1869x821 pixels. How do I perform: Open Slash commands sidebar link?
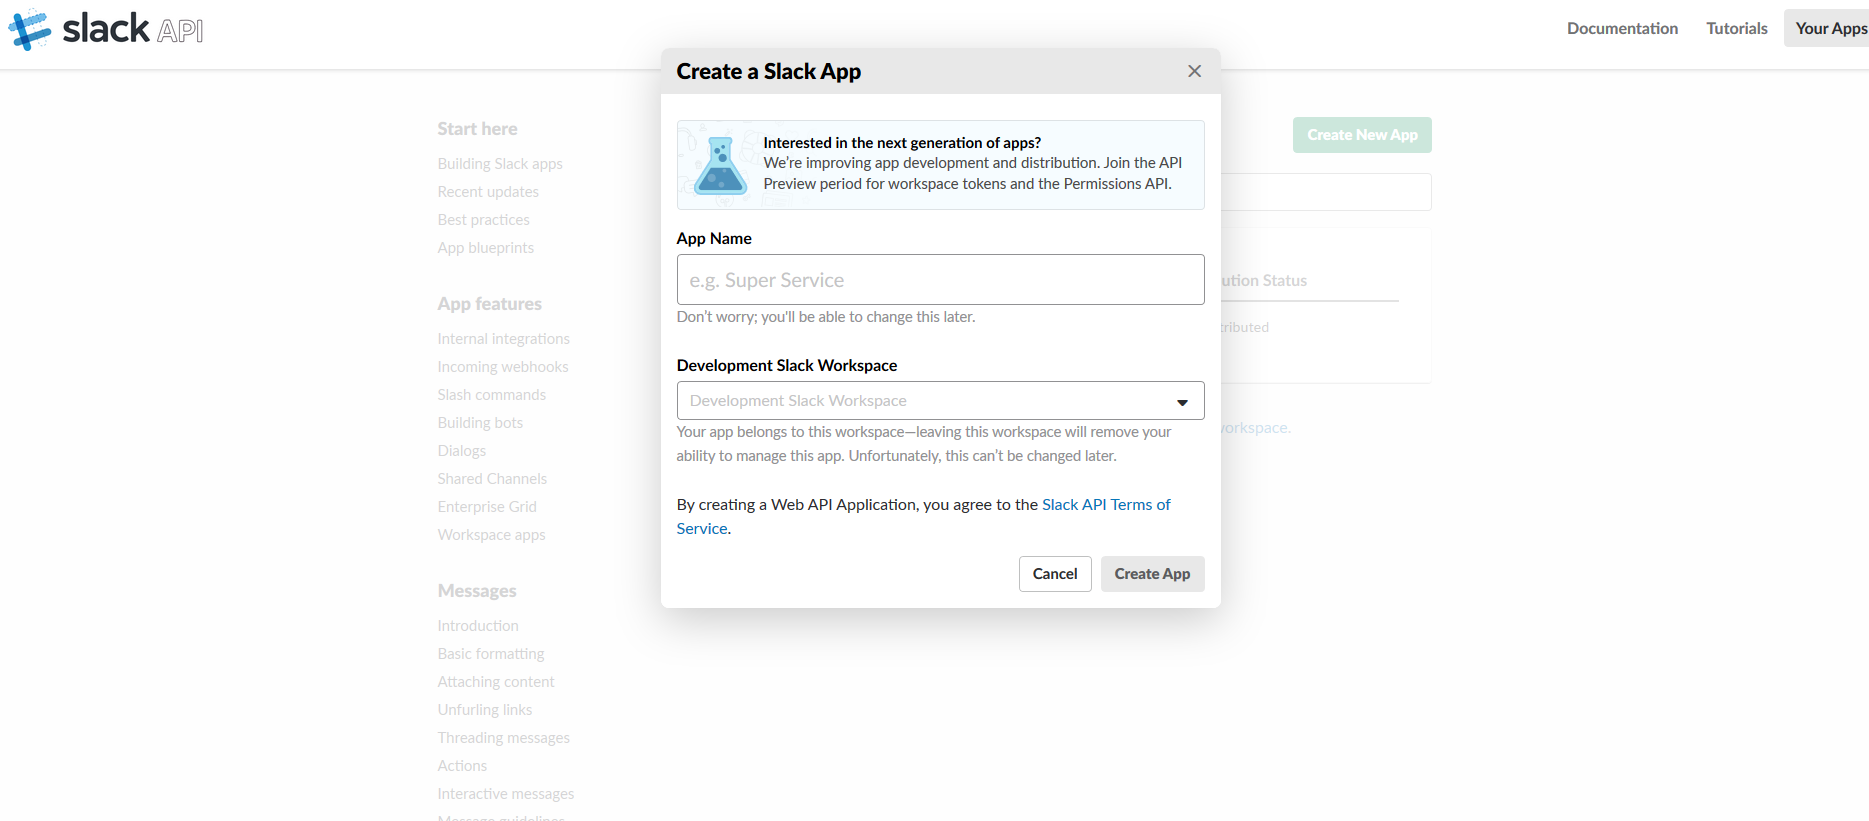[491, 395]
